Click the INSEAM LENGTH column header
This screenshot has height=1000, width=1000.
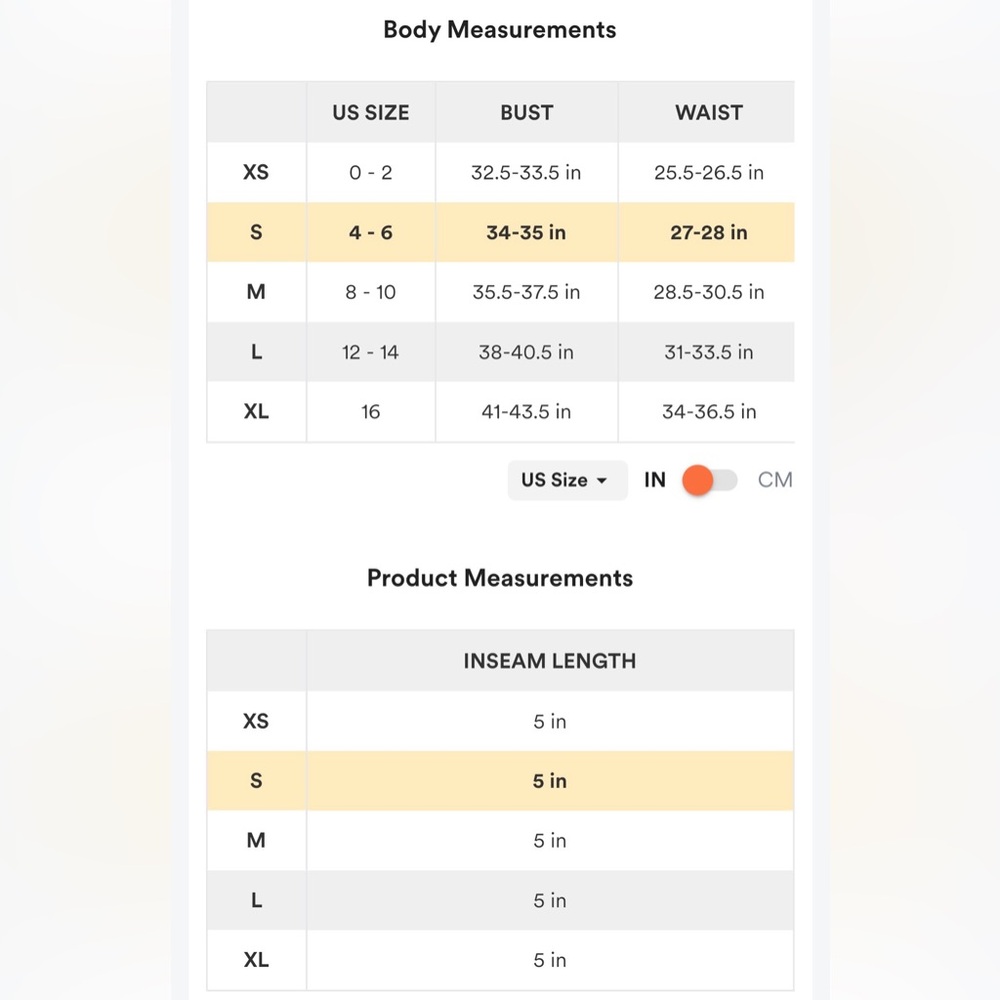pos(549,661)
